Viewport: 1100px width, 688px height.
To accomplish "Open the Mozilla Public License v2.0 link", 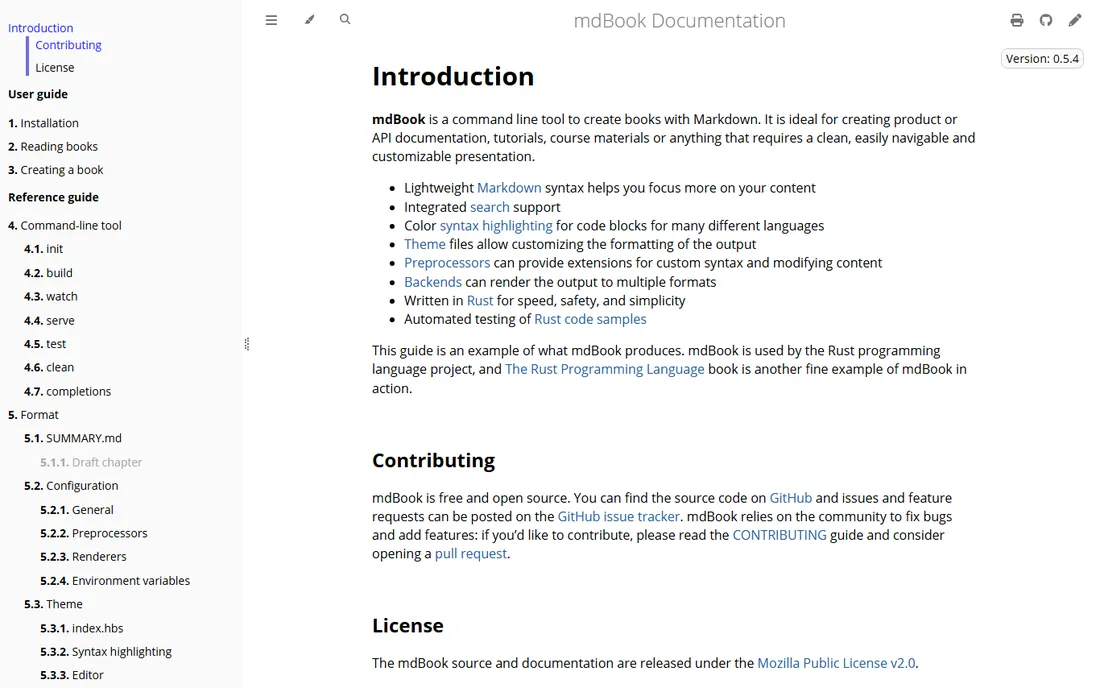I will click(x=836, y=663).
